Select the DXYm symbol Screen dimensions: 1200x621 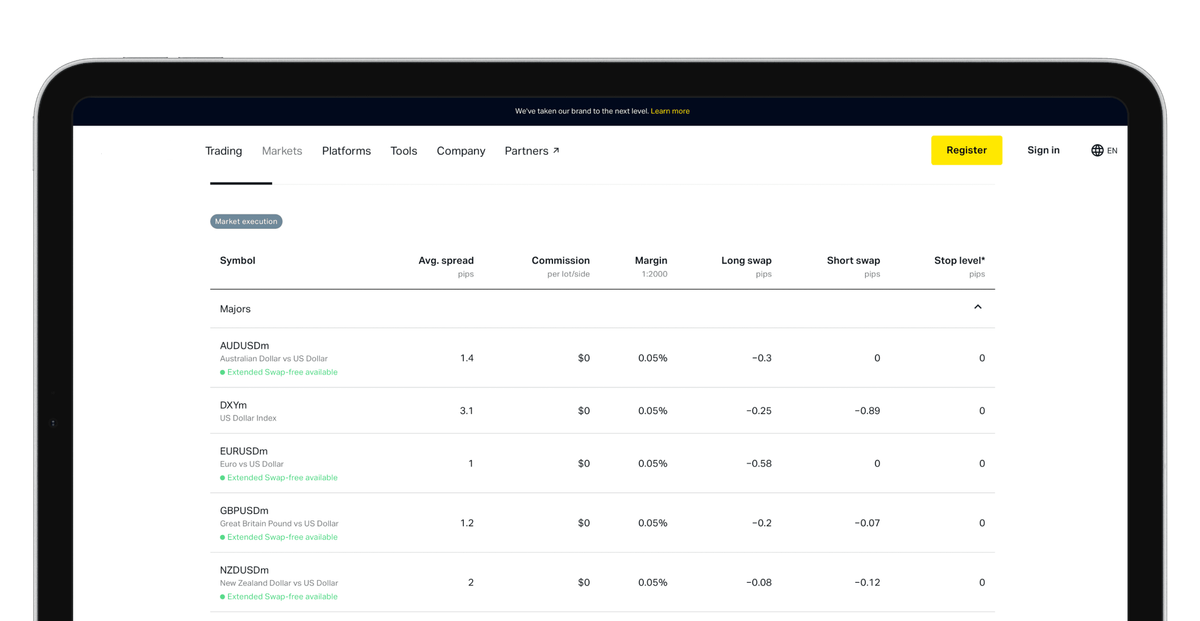coord(233,405)
